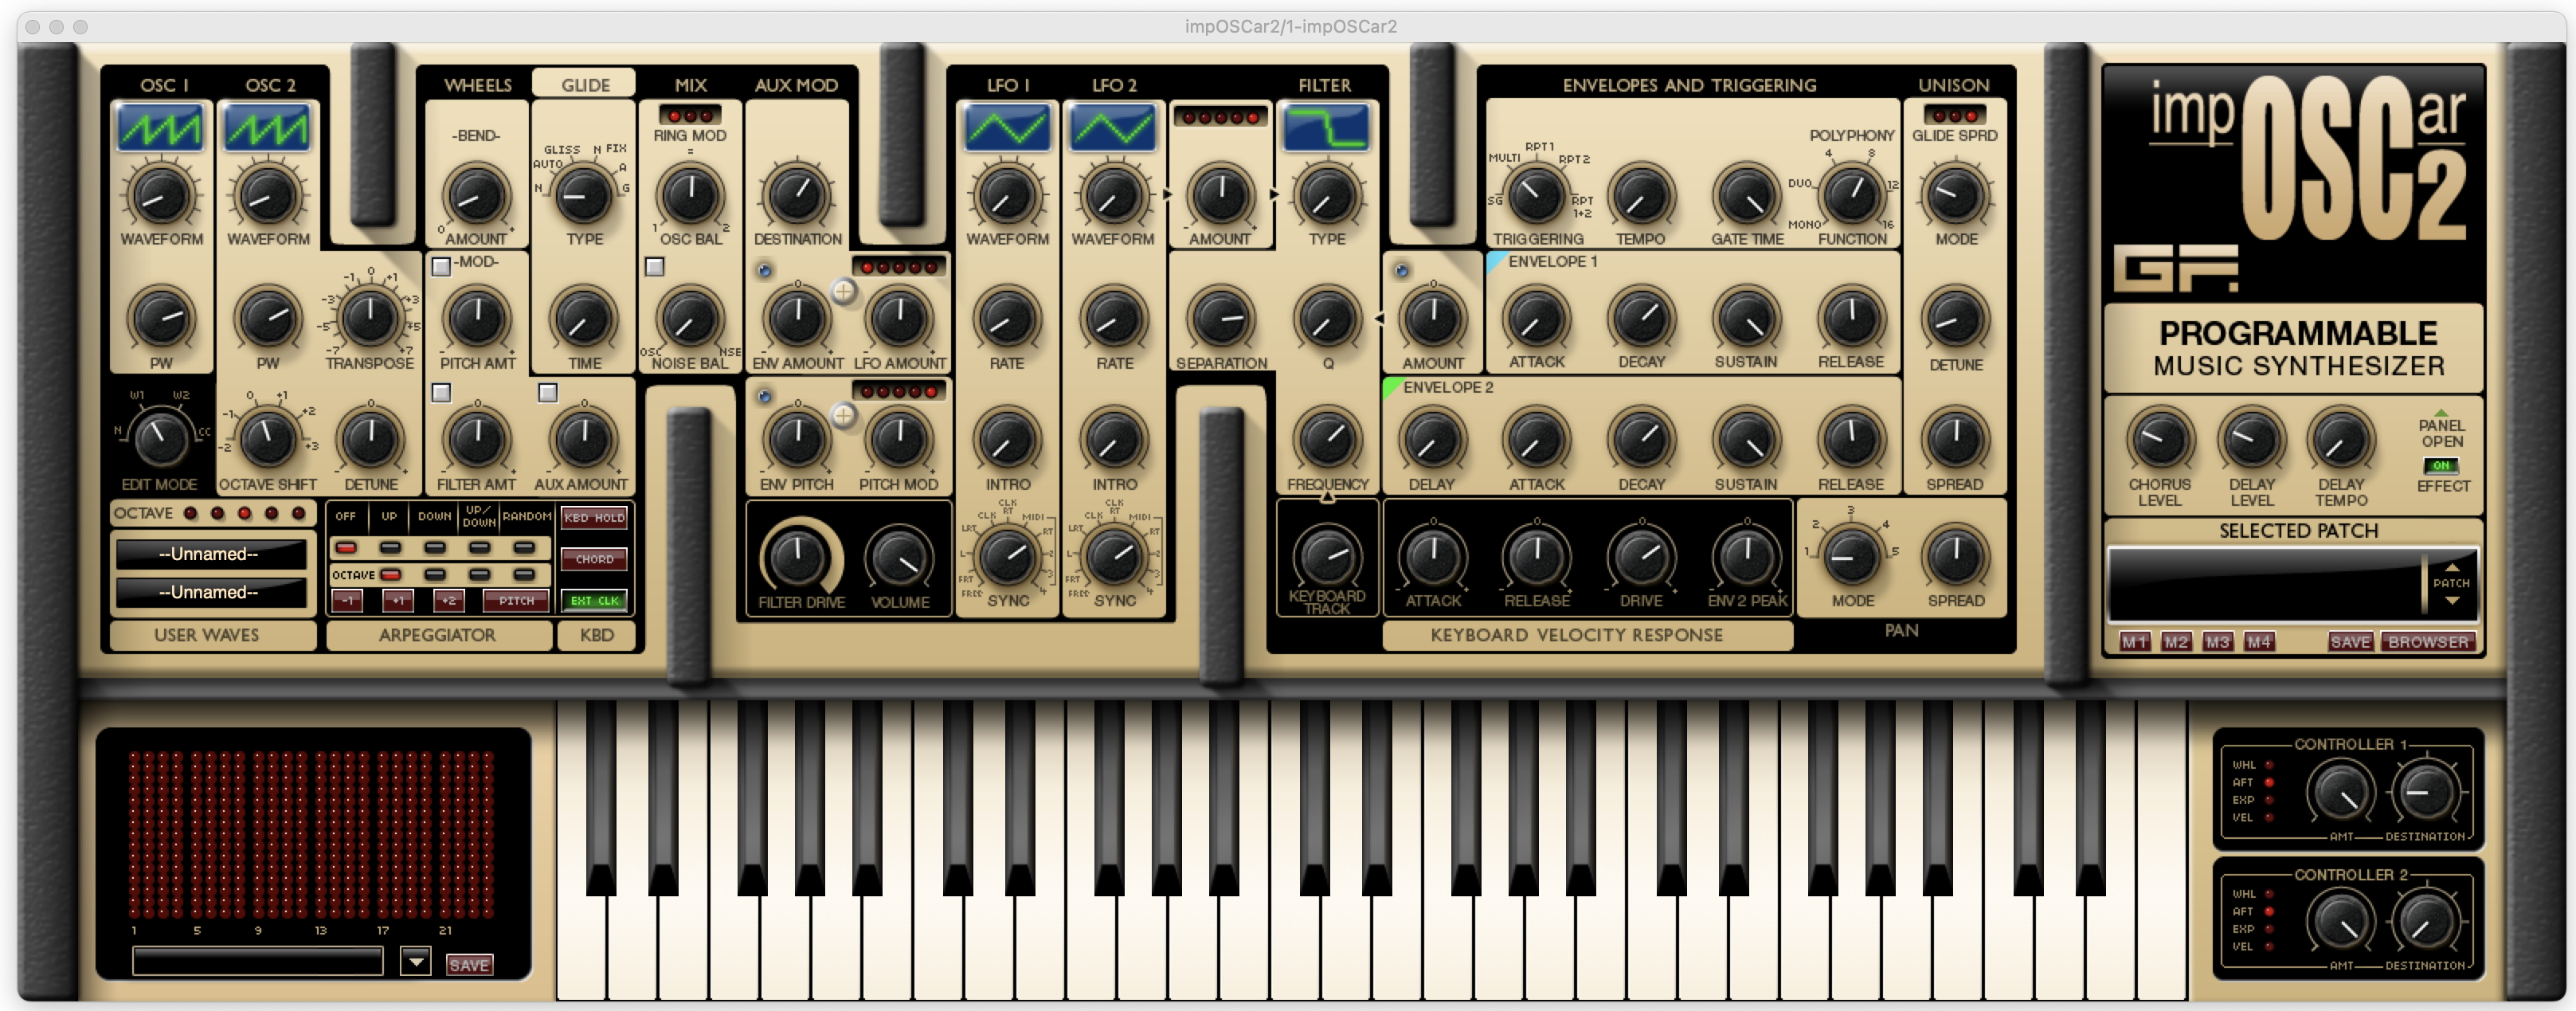
Task: Enable the MOD wheel checkbox
Action: tap(441, 266)
